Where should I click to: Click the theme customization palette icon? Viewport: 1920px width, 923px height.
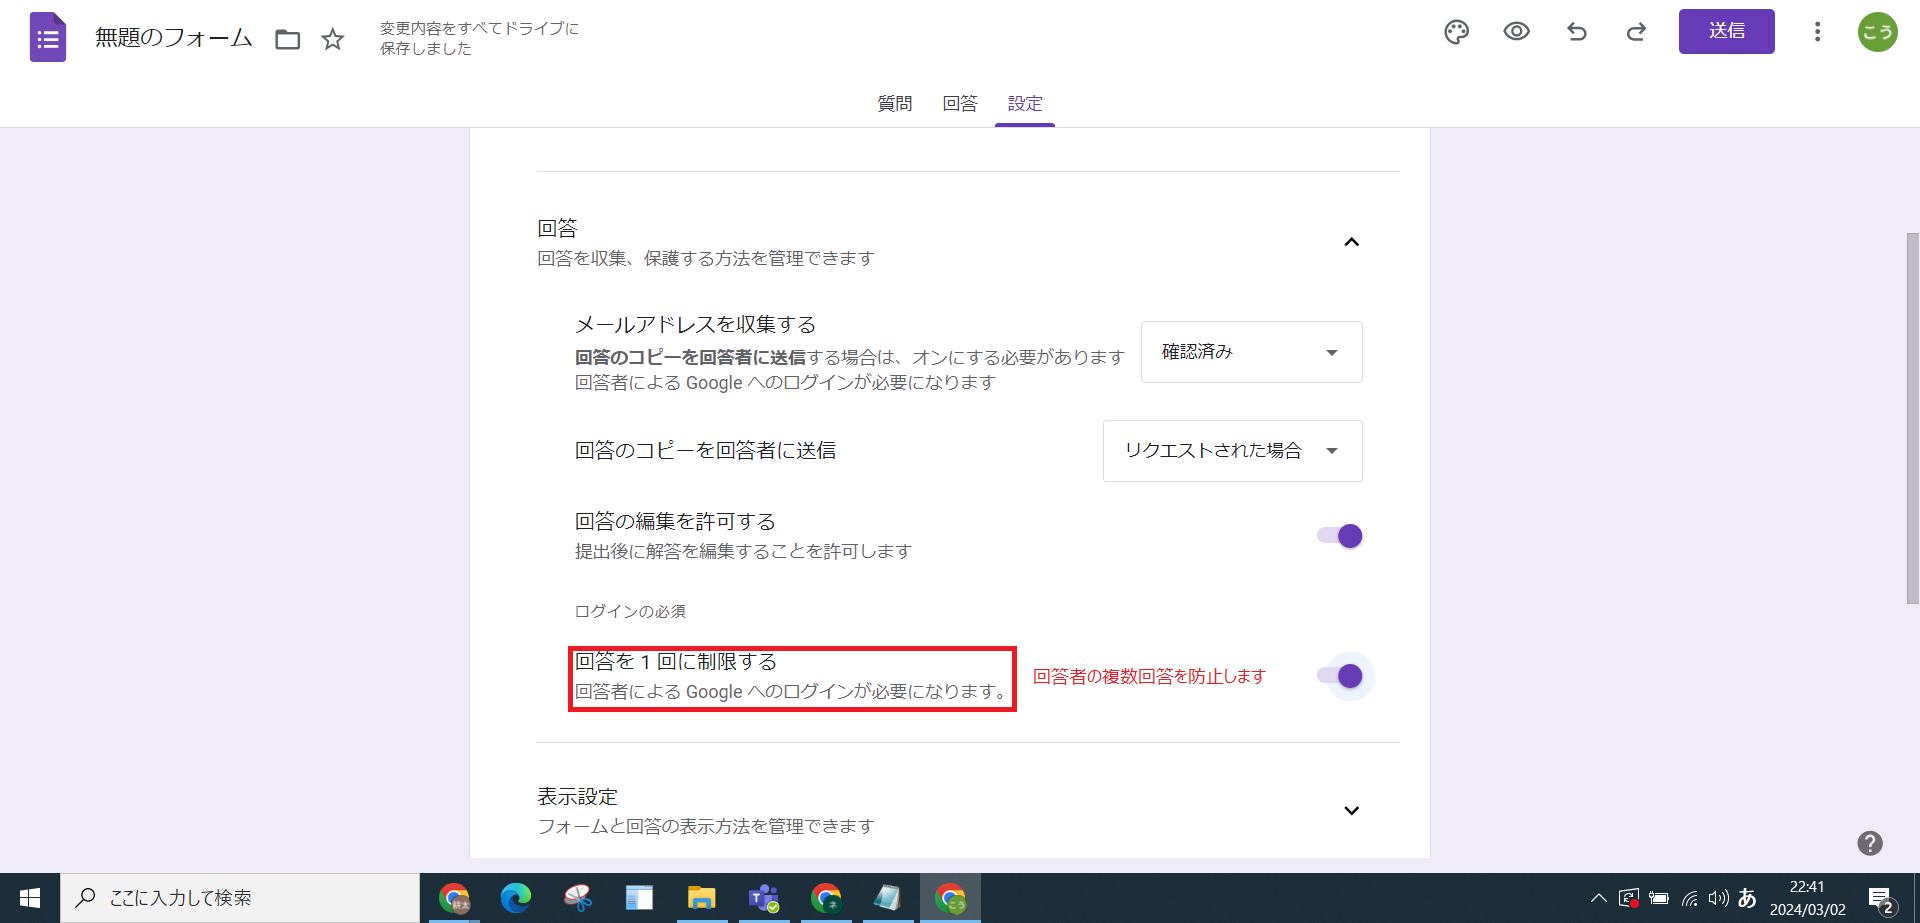click(x=1456, y=32)
